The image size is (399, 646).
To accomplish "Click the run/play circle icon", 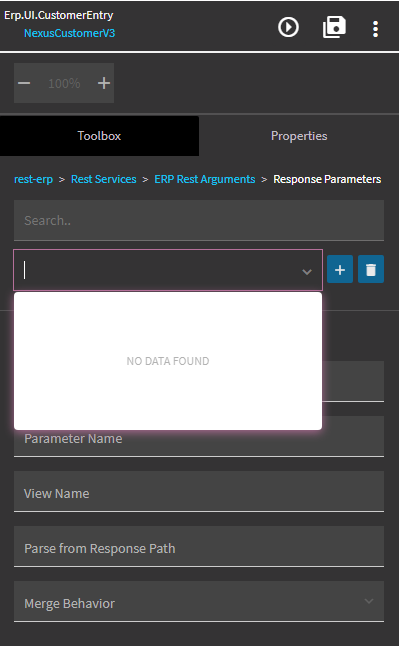I will click(288, 28).
